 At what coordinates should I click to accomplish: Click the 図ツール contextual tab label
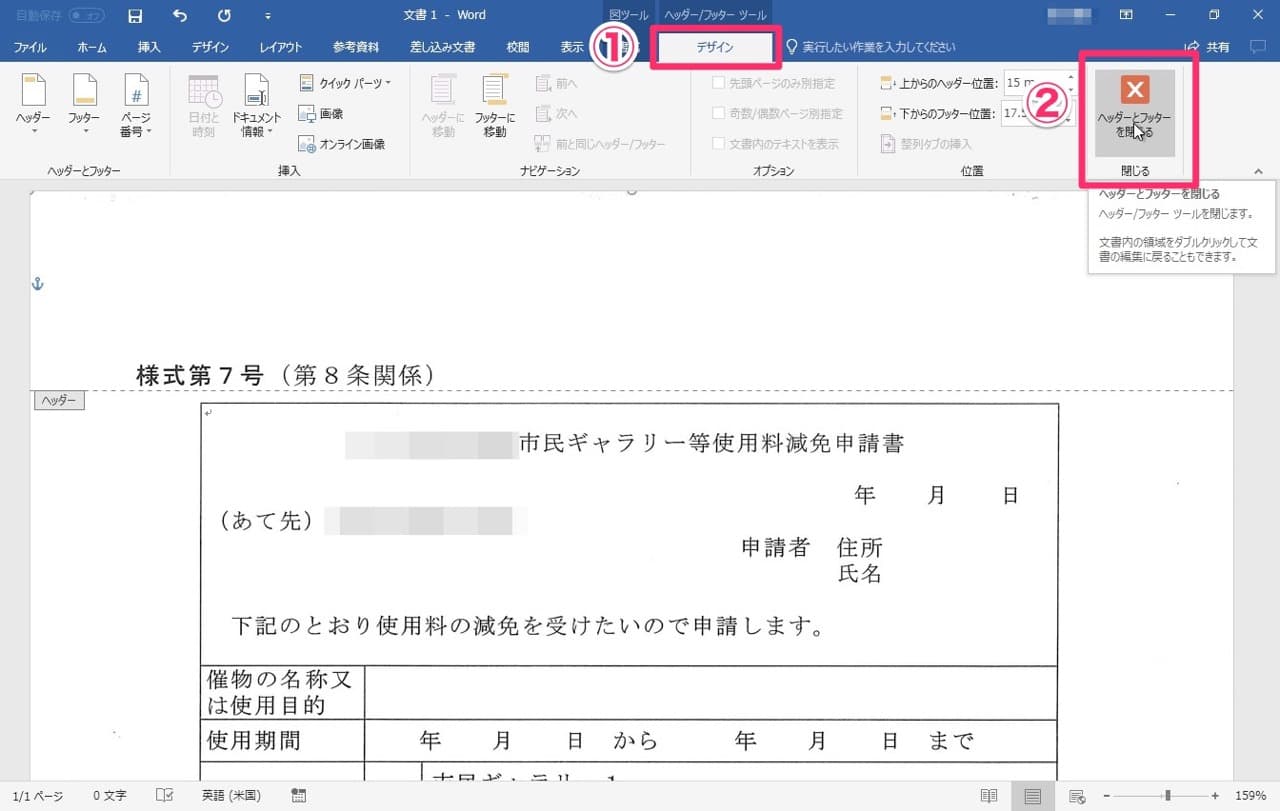point(629,15)
